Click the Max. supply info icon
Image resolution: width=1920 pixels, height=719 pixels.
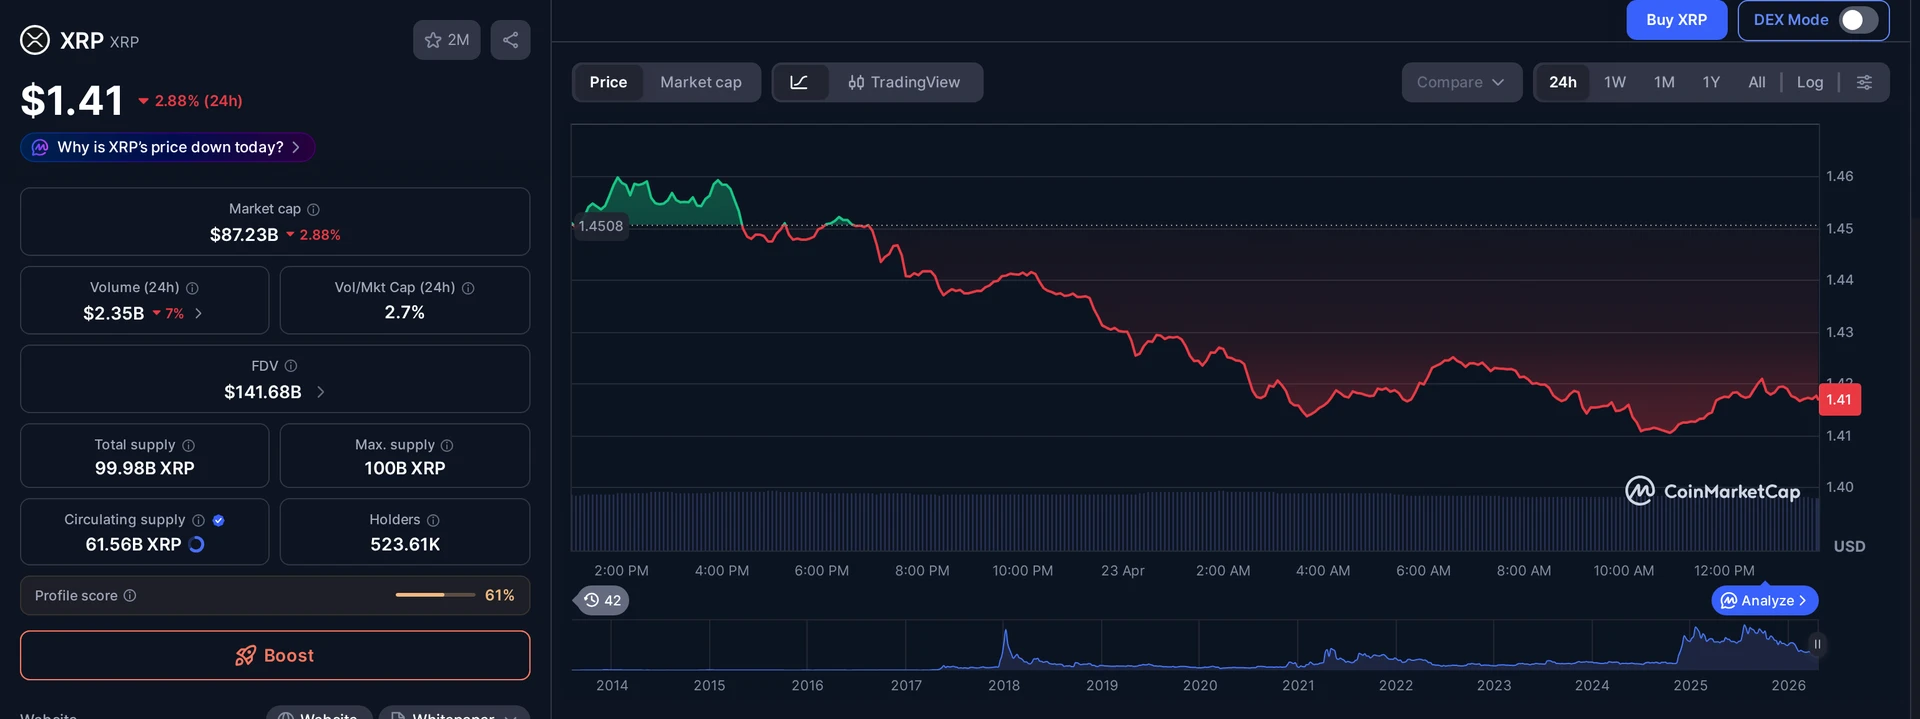click(x=447, y=445)
